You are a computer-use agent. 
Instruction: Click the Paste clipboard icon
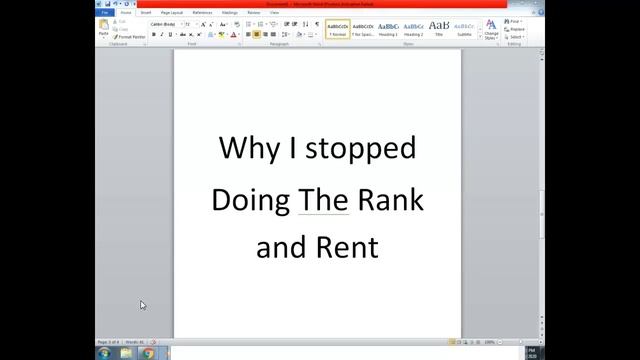[104, 25]
